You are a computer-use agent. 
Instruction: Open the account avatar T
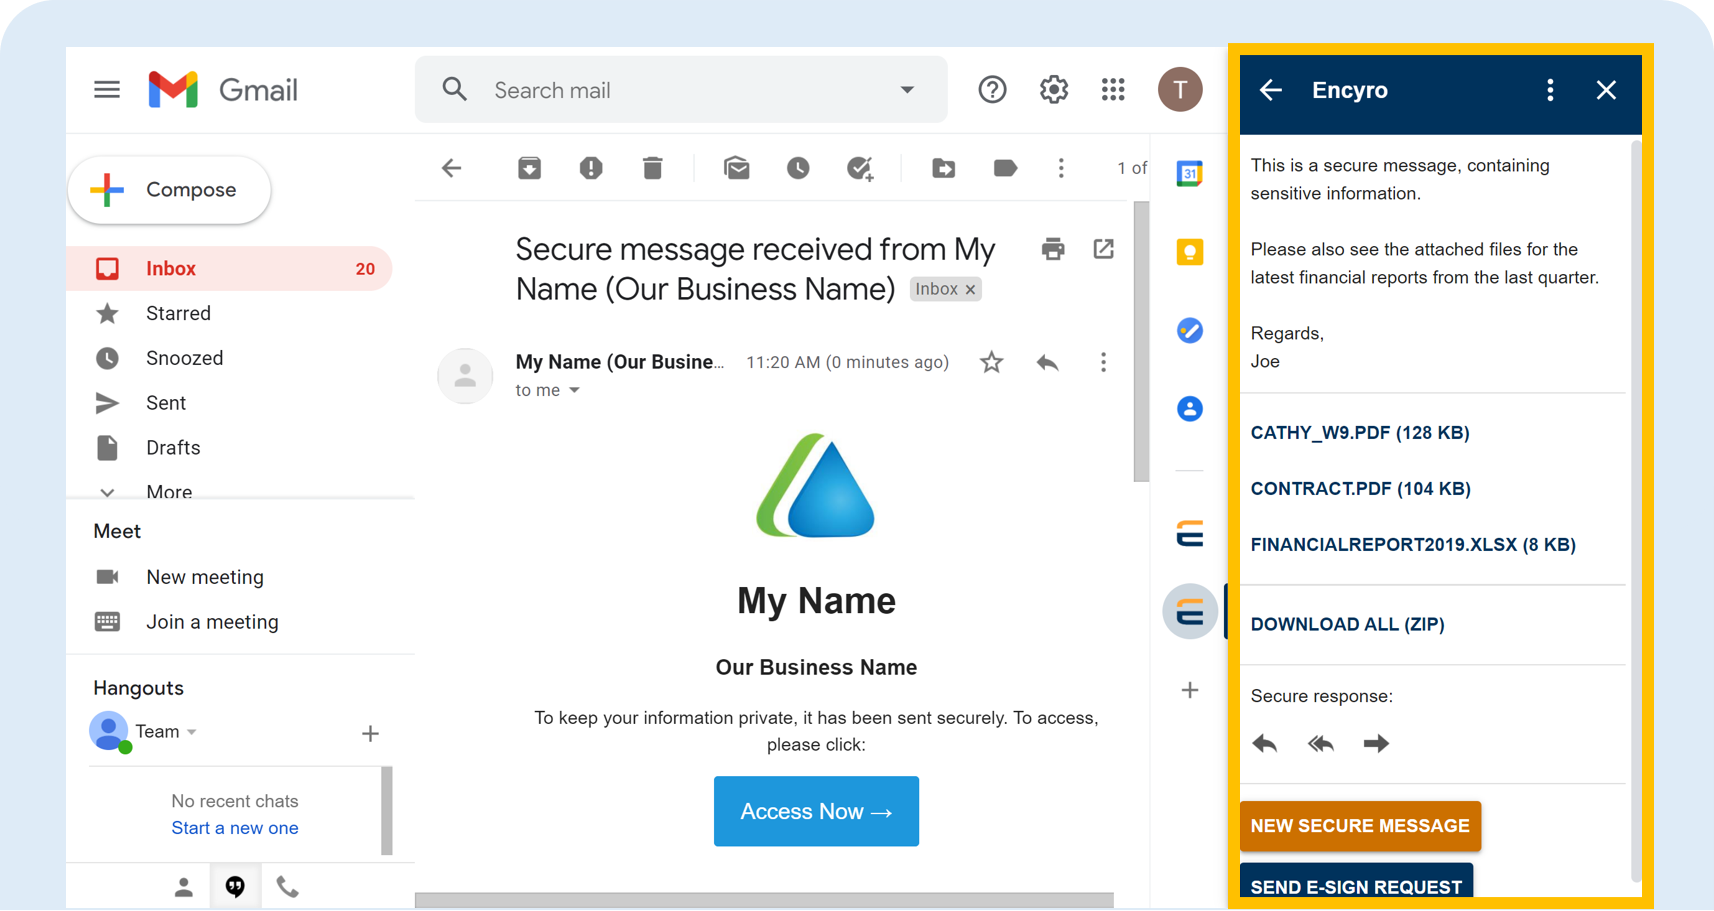(1180, 90)
